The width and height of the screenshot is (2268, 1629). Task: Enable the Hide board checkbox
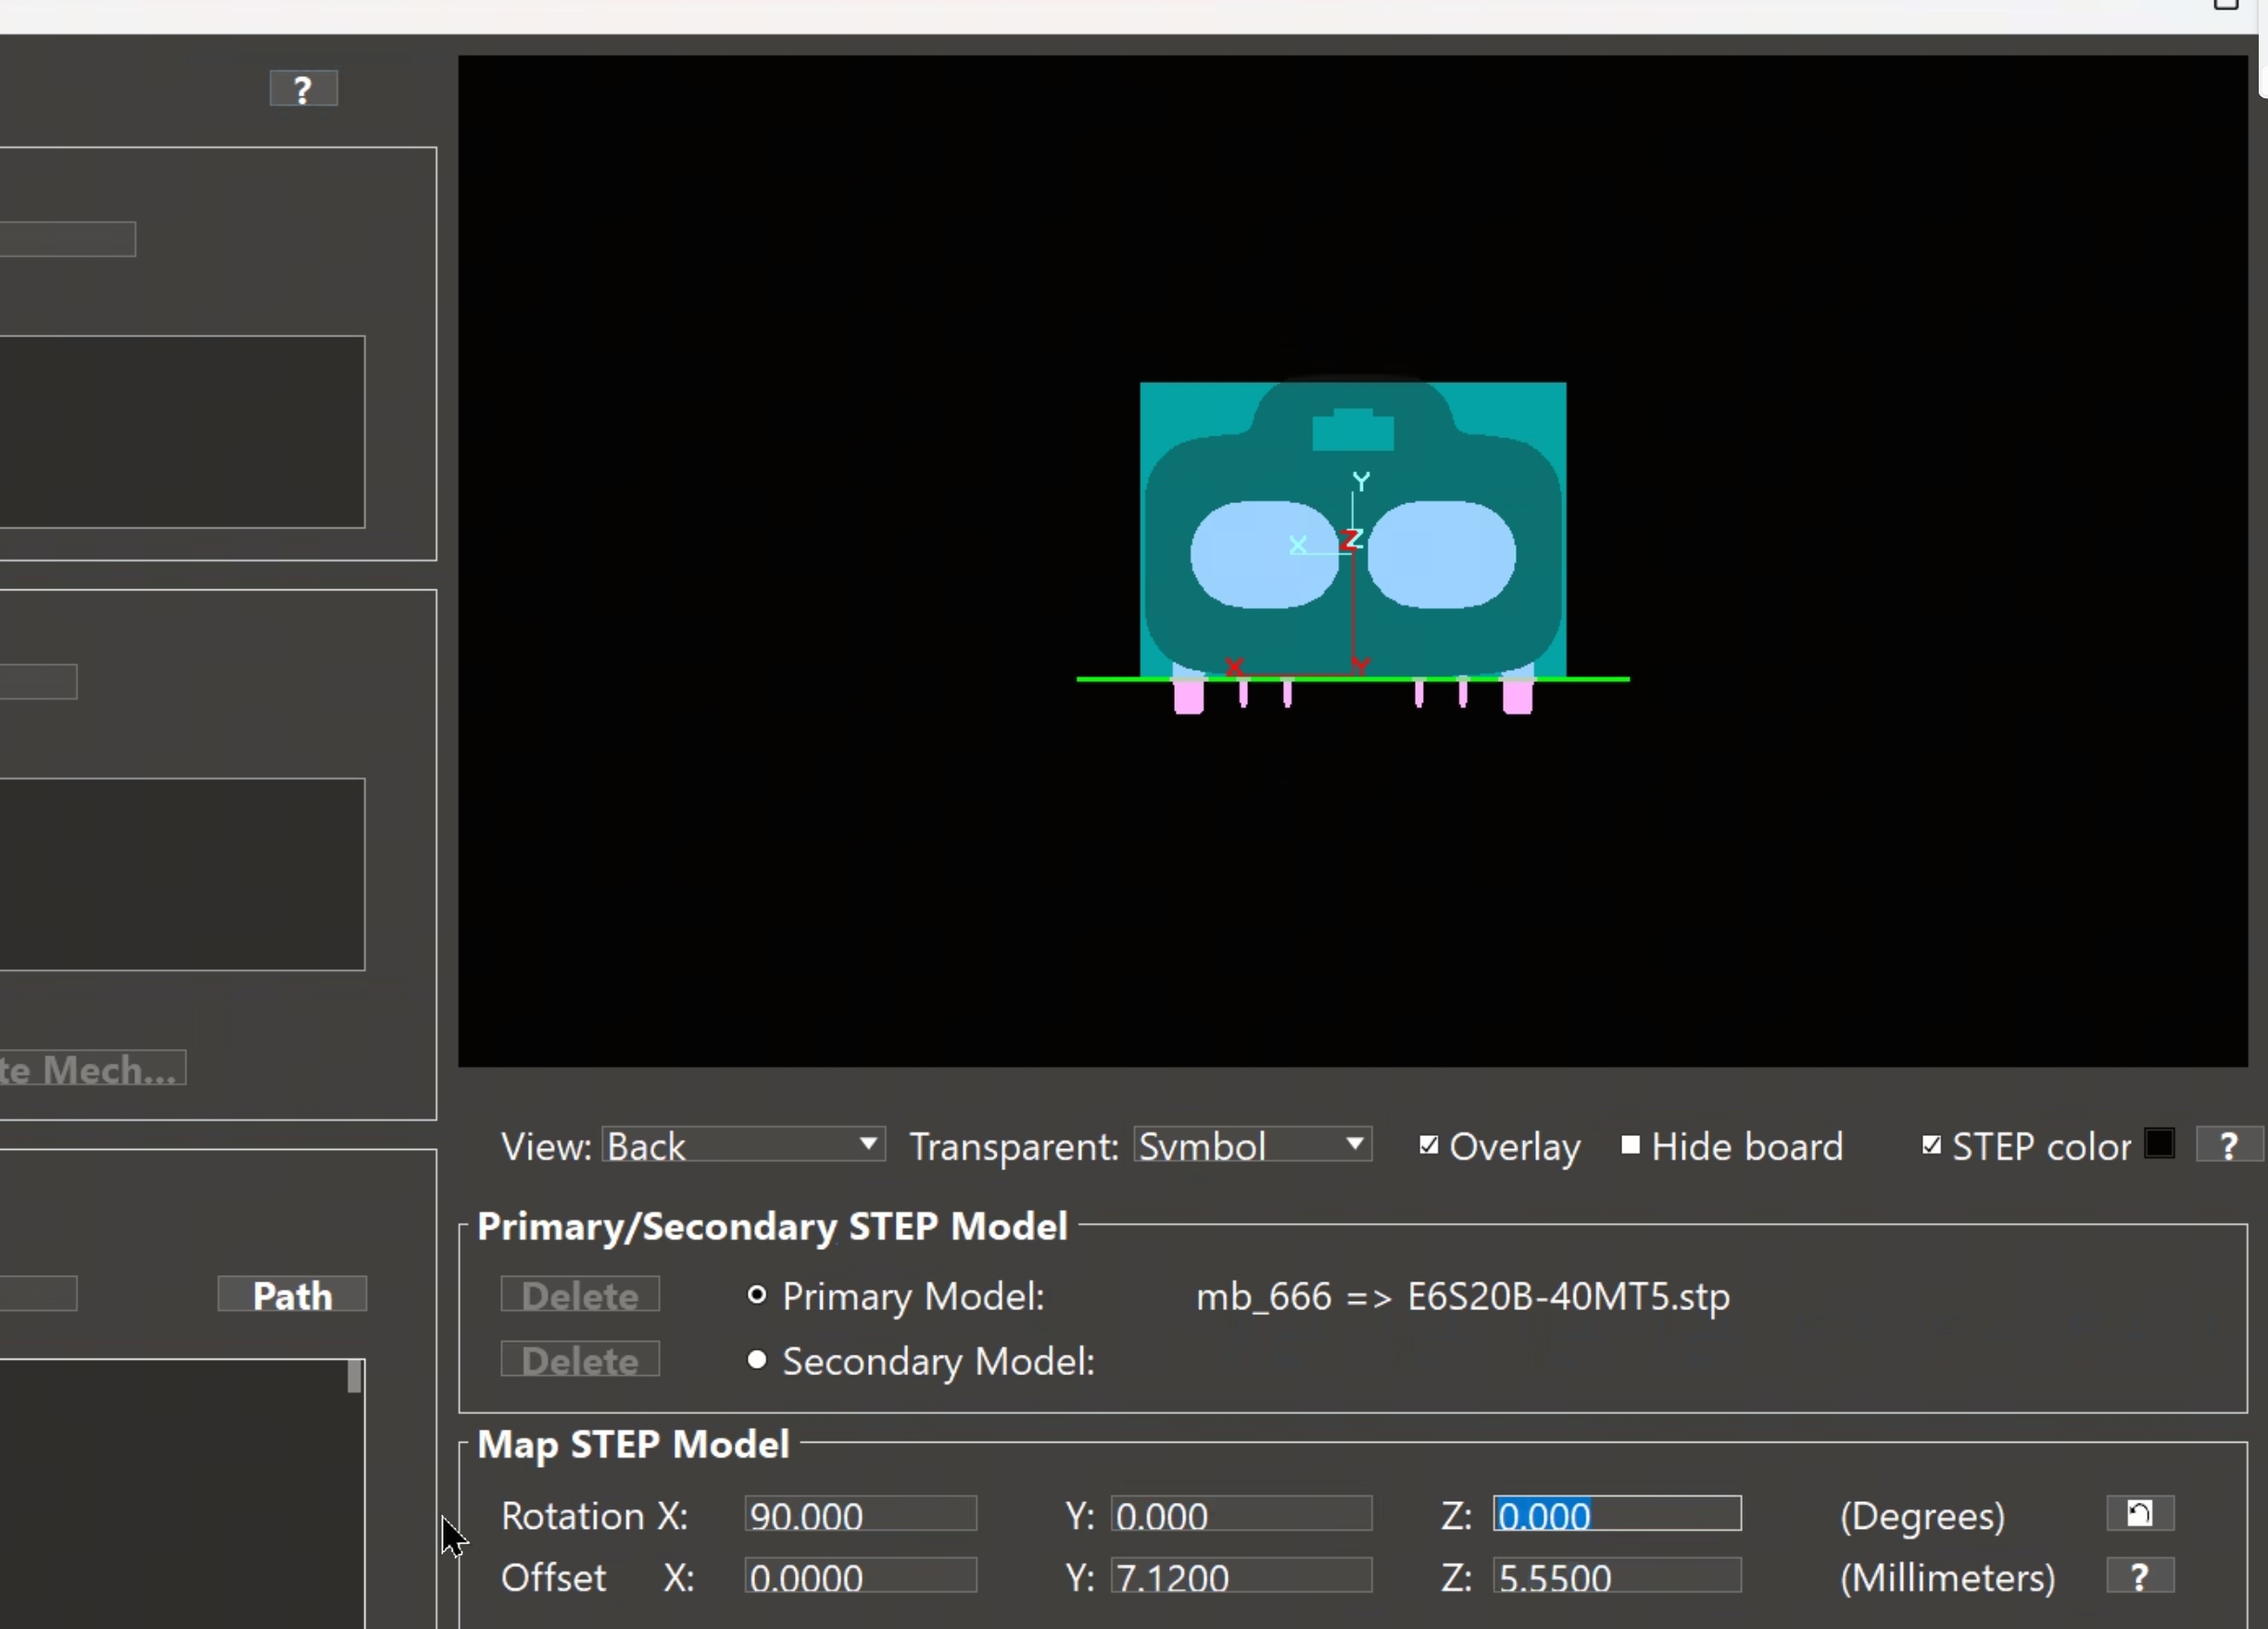point(1630,1145)
